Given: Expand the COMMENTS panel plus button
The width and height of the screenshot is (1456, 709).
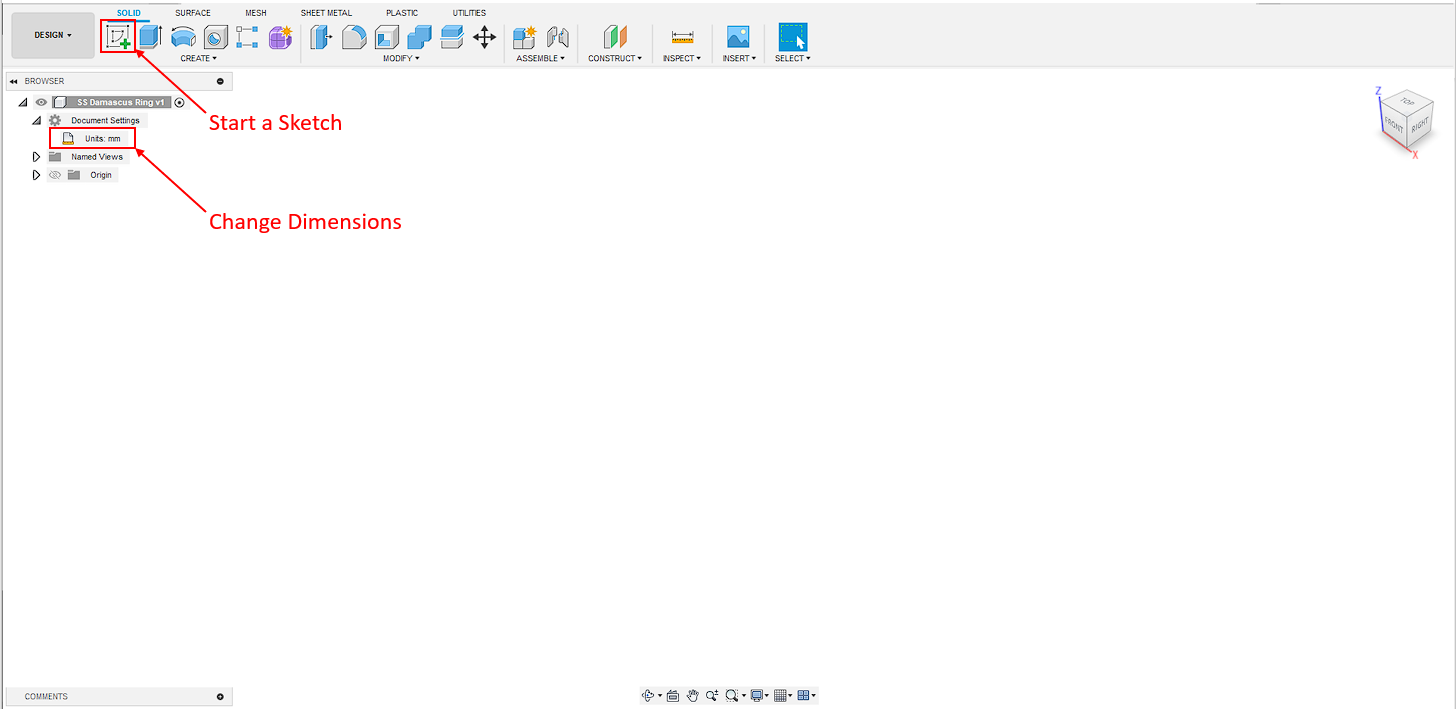Looking at the screenshot, I should (220, 697).
